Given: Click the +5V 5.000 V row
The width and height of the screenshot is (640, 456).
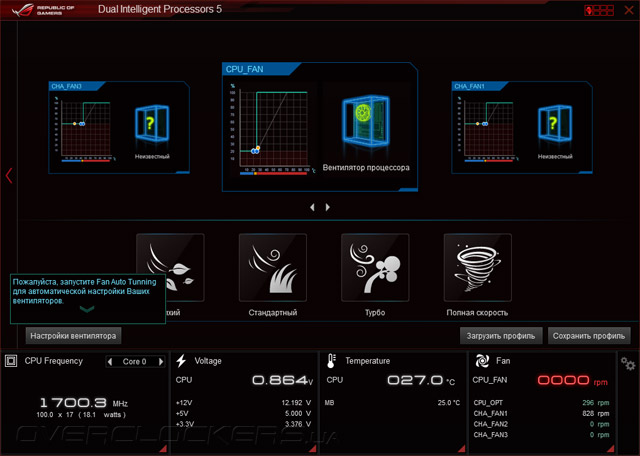Looking at the screenshot, I should tap(244, 413).
